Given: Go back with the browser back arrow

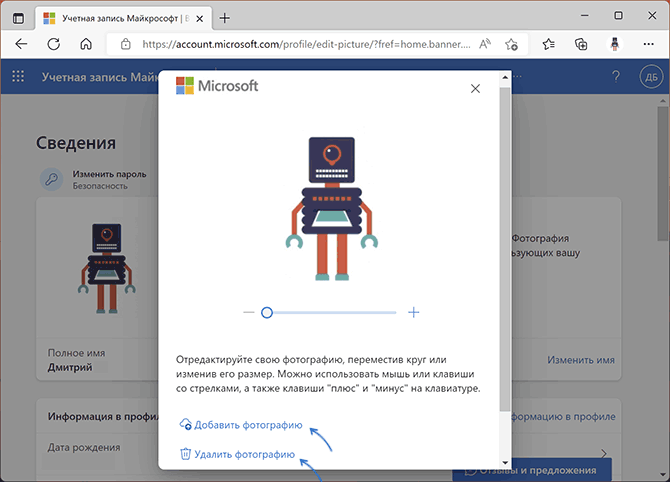Looking at the screenshot, I should point(21,44).
